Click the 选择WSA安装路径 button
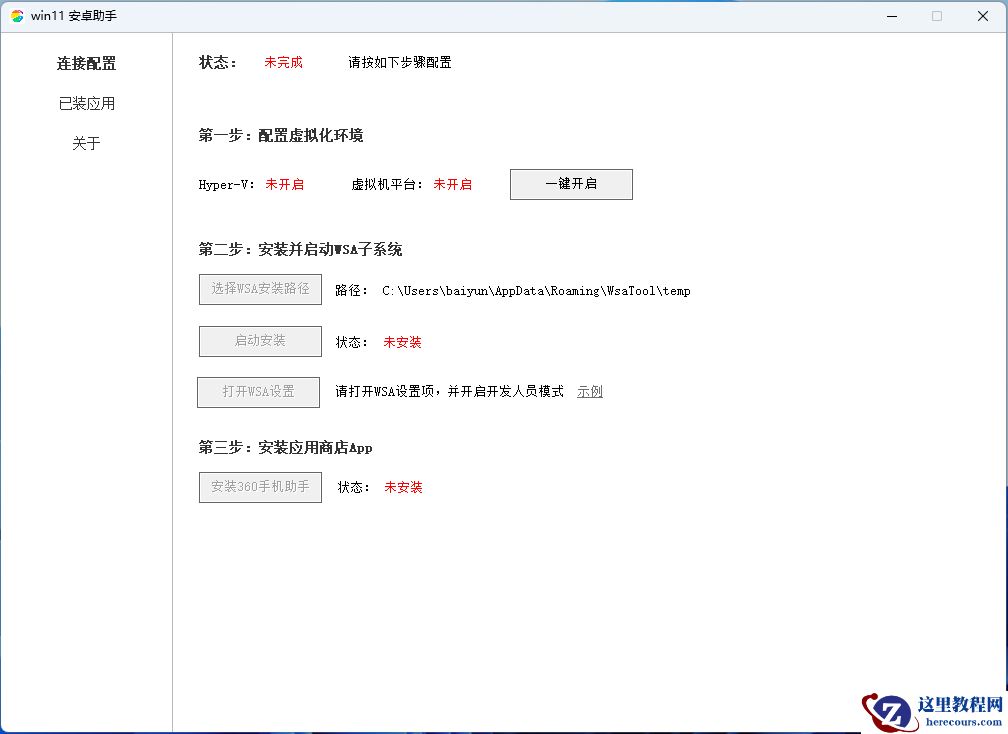The width and height of the screenshot is (1008, 734). click(260, 289)
